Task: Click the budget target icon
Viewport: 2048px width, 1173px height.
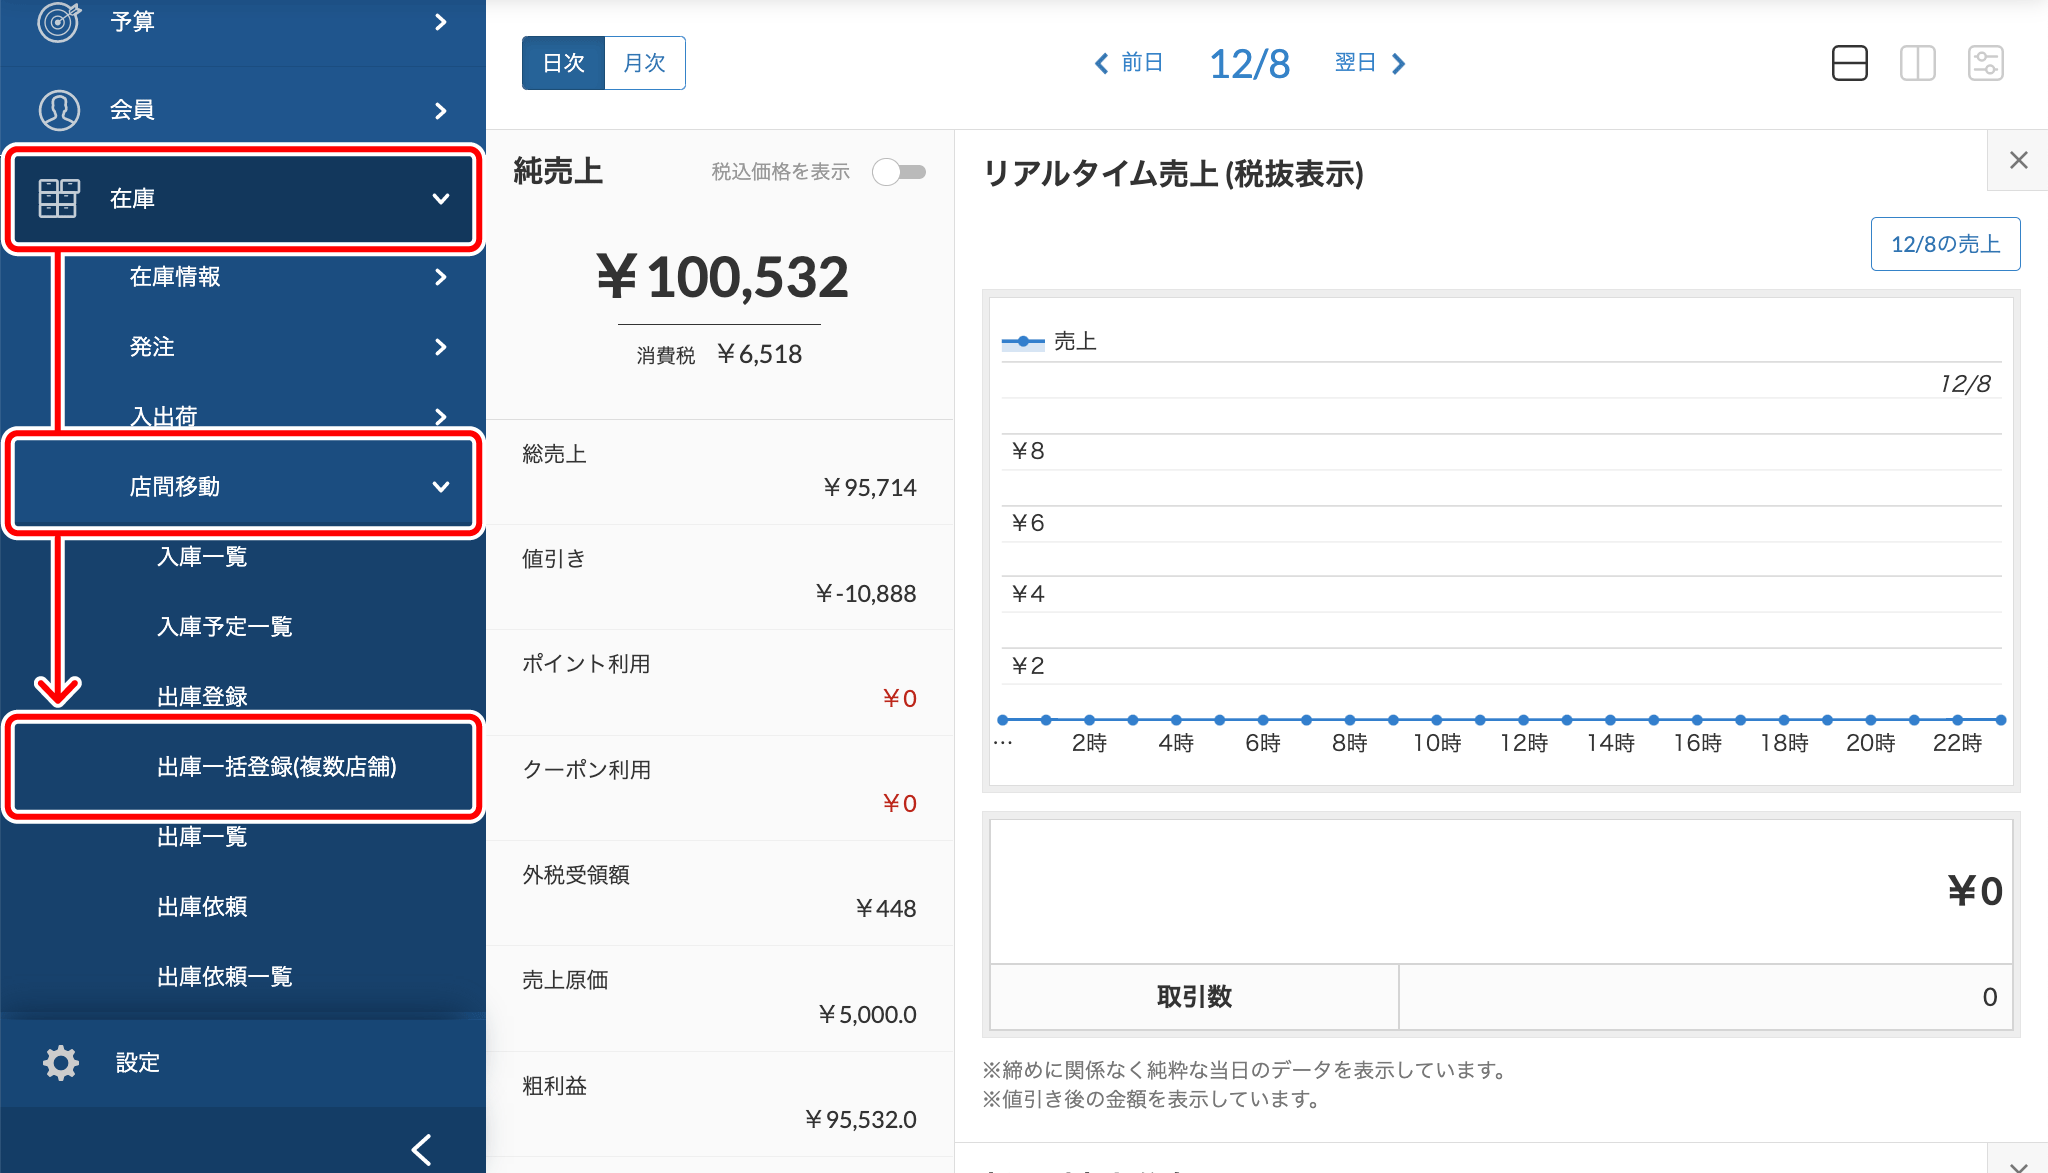Action: (58, 21)
